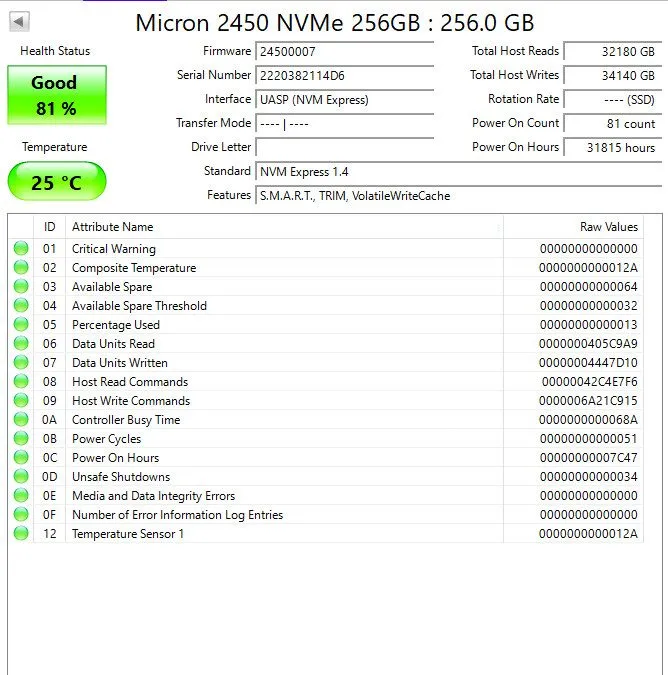Select the Host Write Commands attribute name
Image resolution: width=668 pixels, height=675 pixels.
point(131,401)
